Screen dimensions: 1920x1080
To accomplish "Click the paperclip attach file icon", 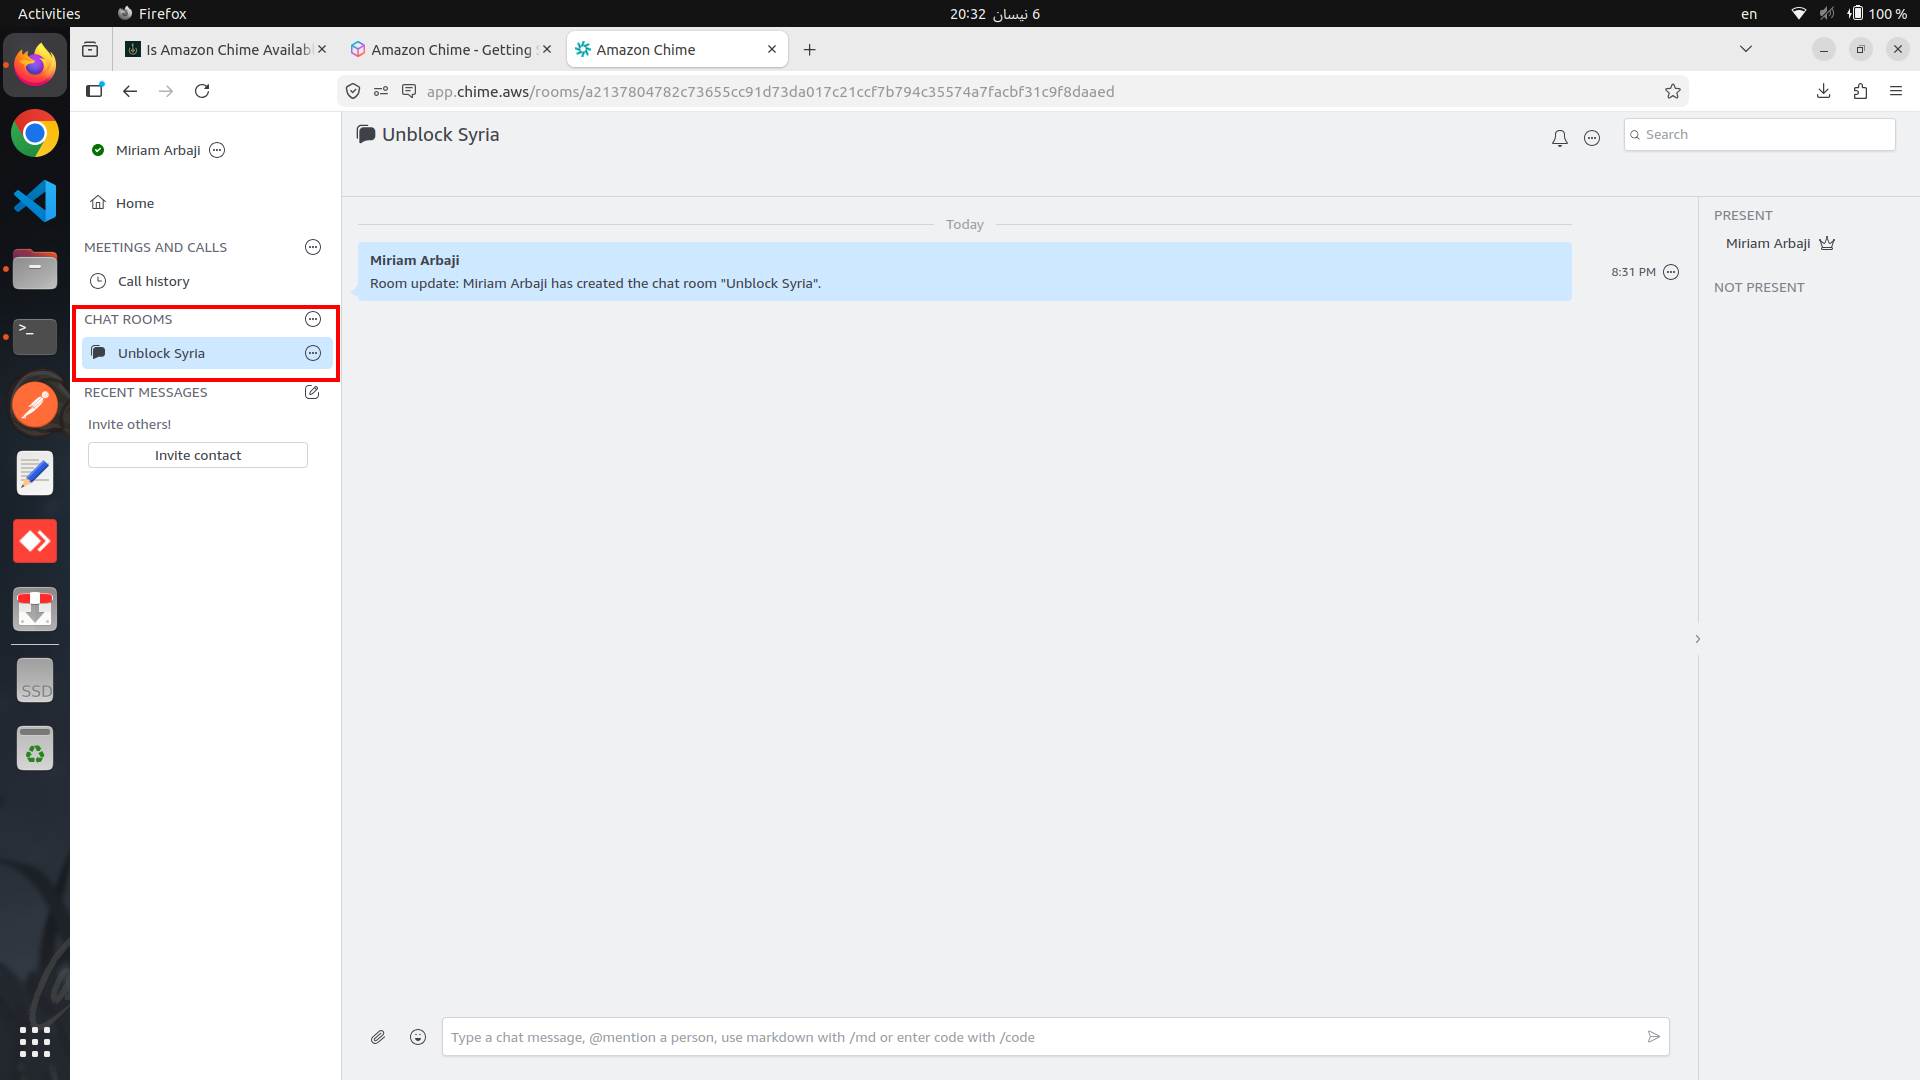I will (378, 1037).
